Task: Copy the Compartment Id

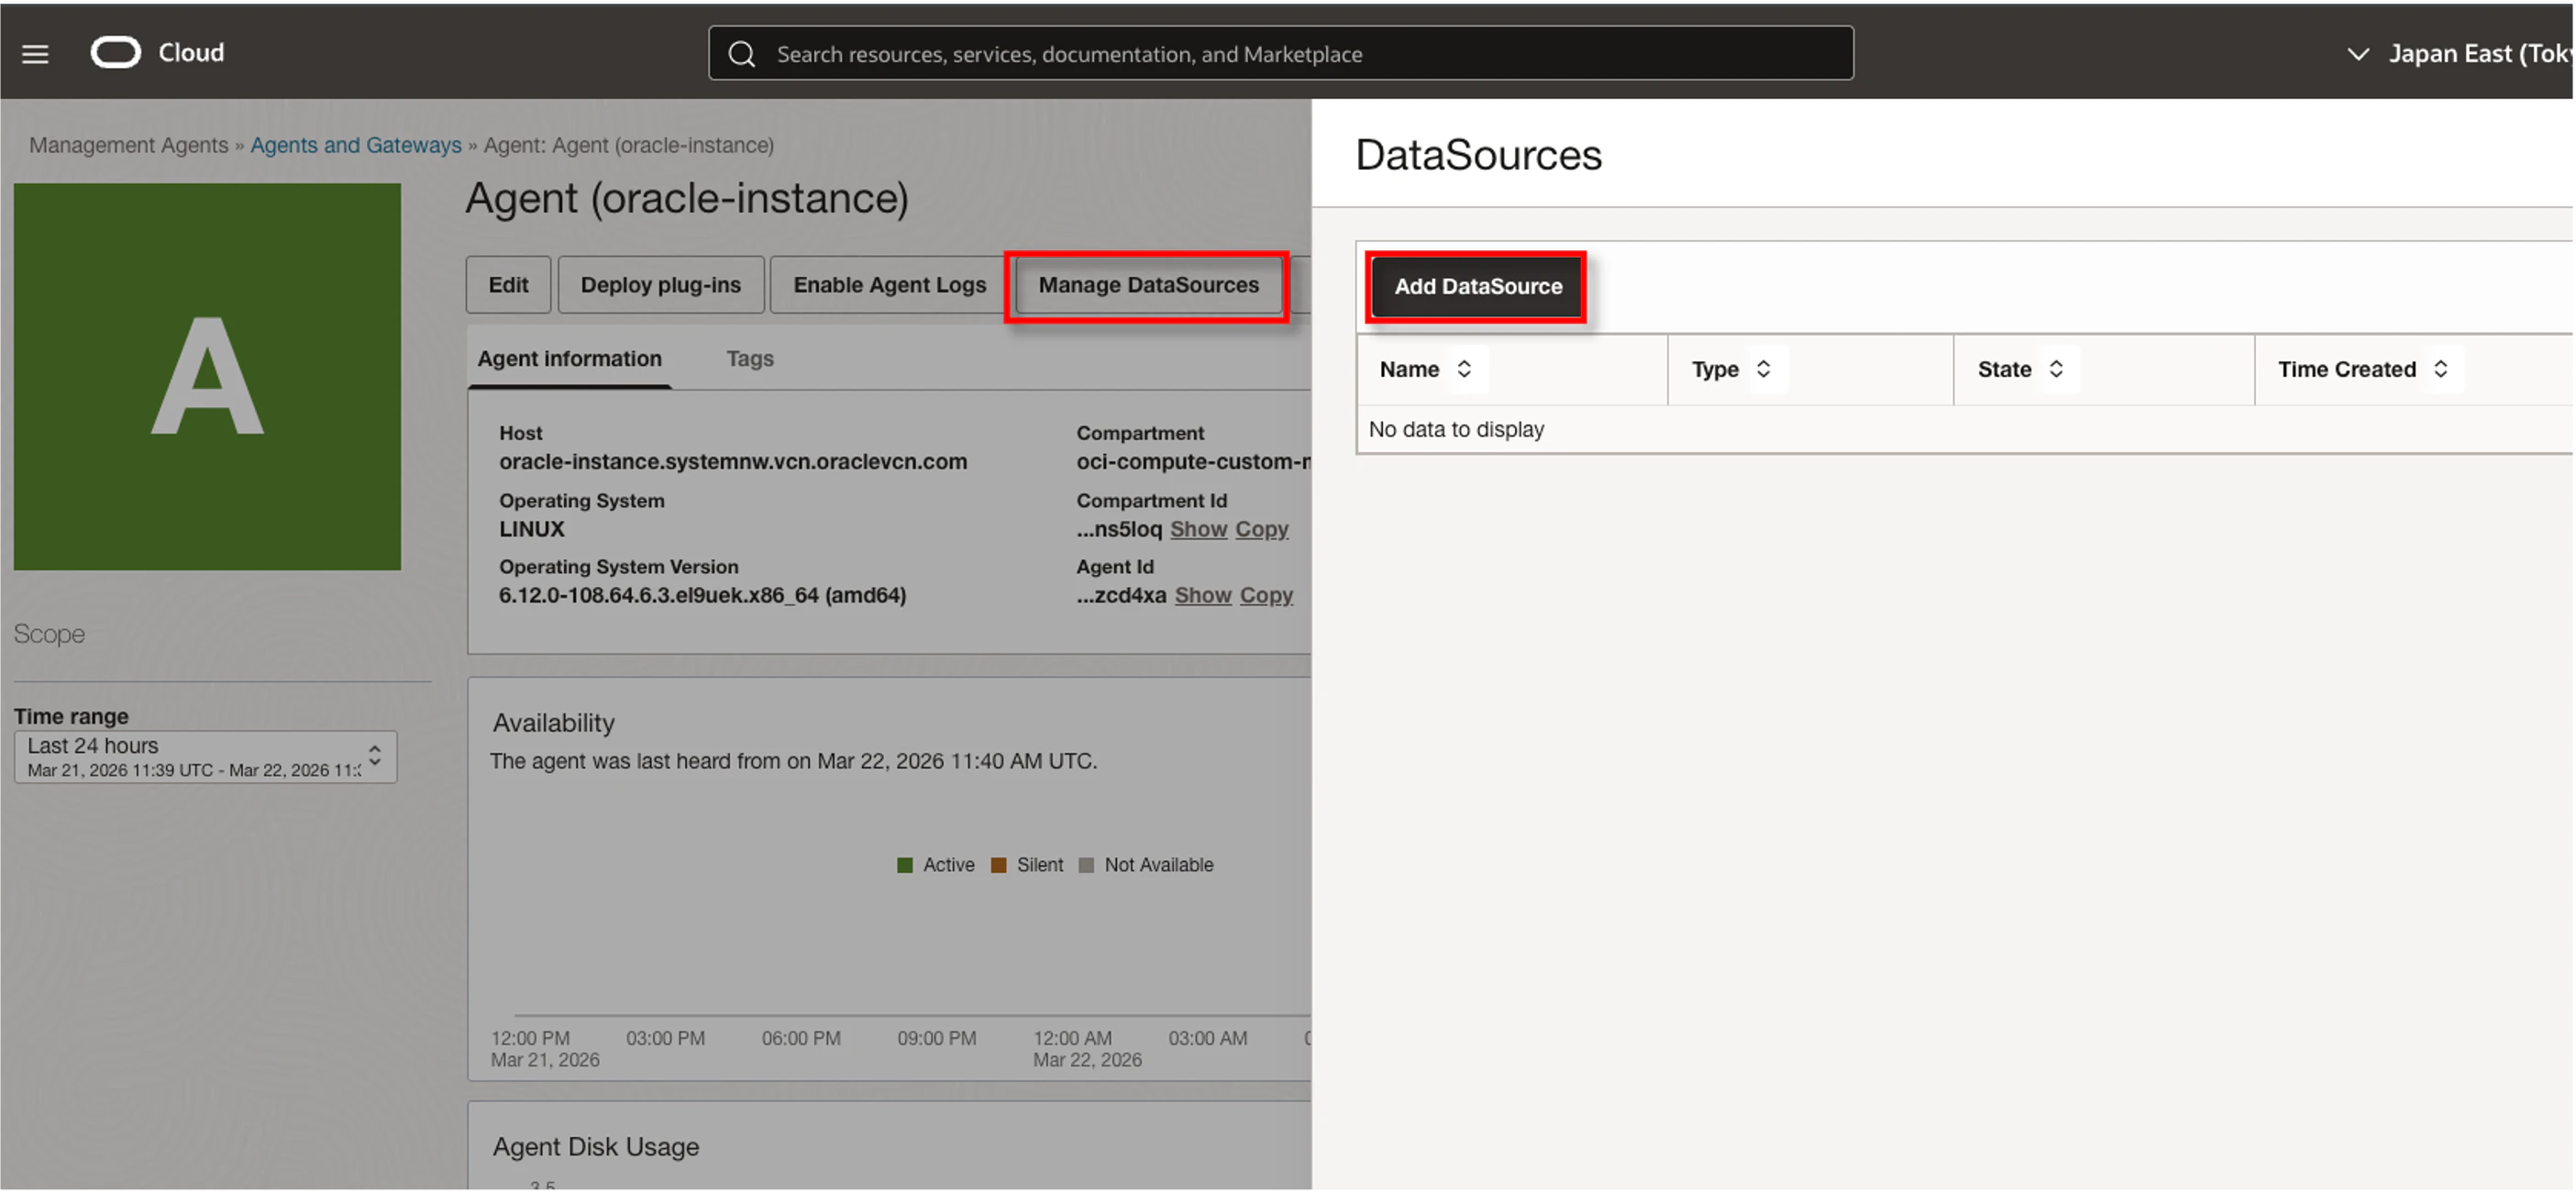Action: (1262, 529)
